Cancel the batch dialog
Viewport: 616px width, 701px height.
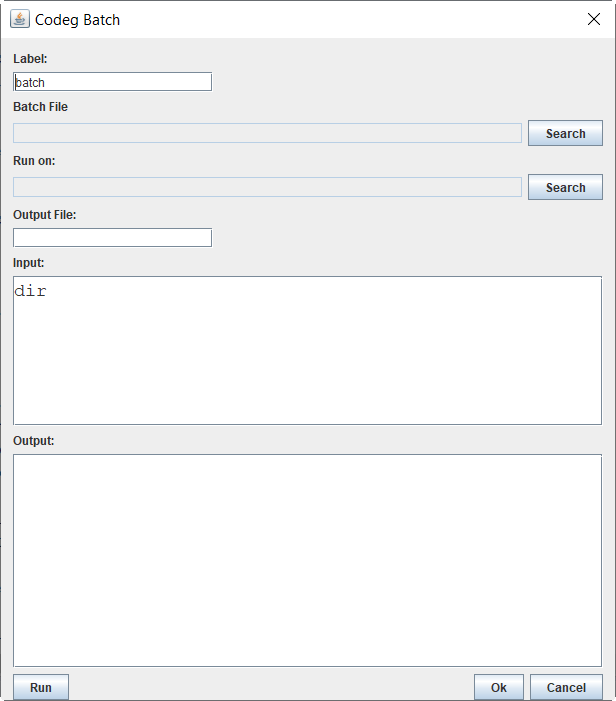[x=566, y=687]
